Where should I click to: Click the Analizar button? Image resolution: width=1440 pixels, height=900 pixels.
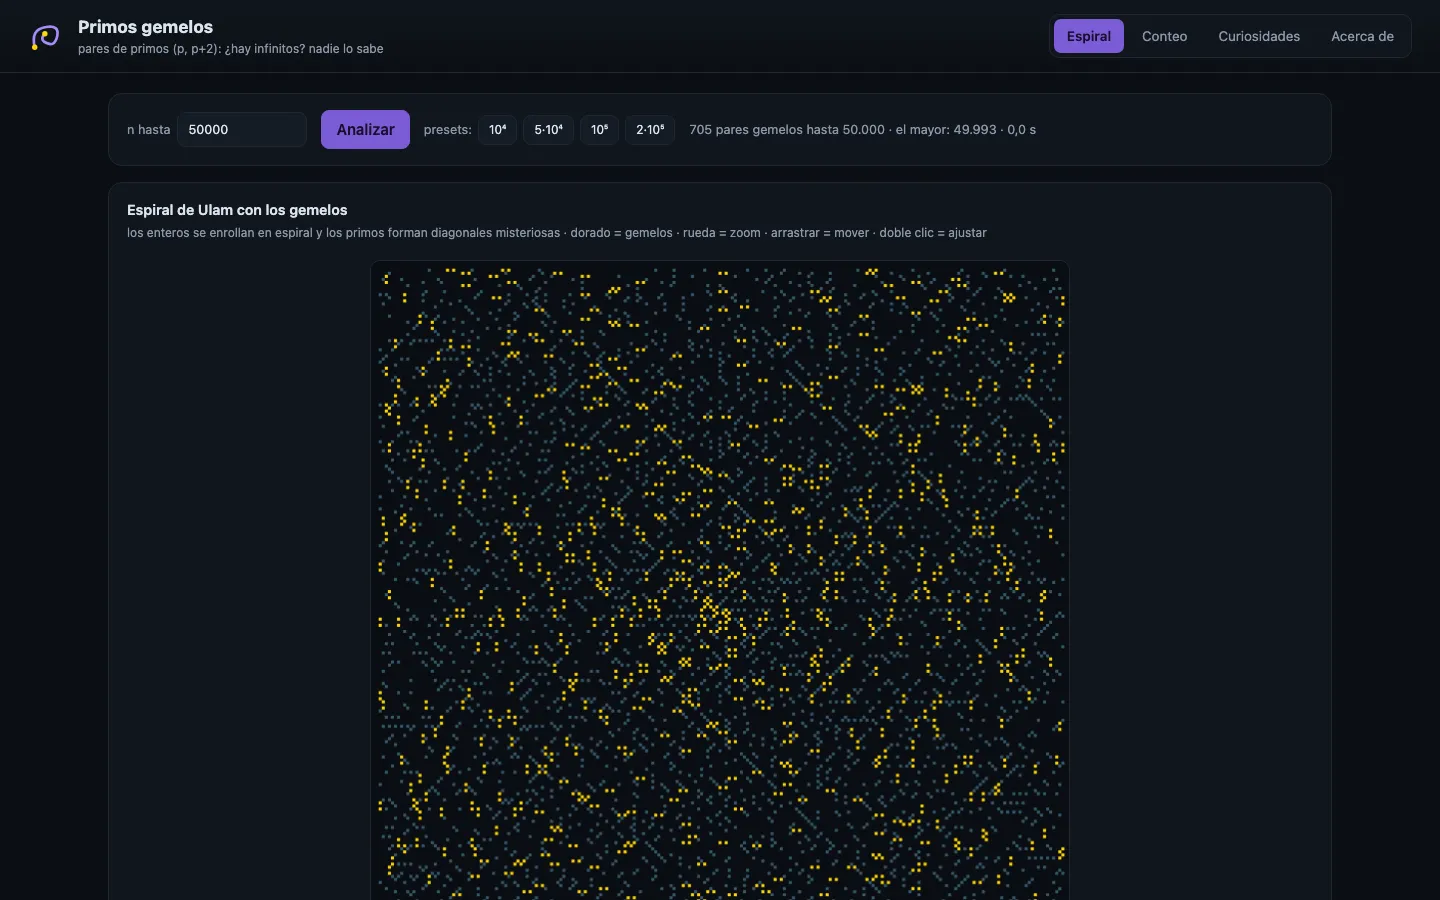click(365, 130)
